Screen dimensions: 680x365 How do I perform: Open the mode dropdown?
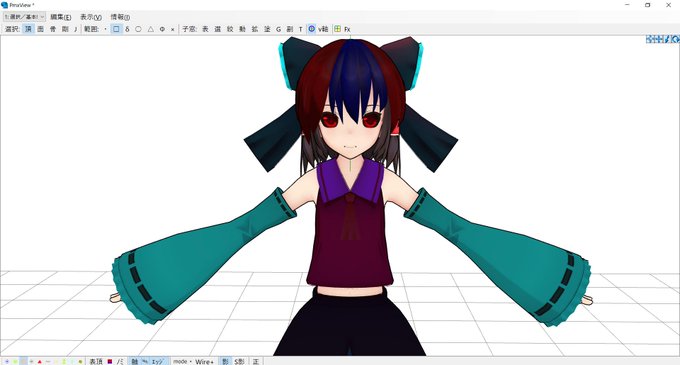point(182,361)
